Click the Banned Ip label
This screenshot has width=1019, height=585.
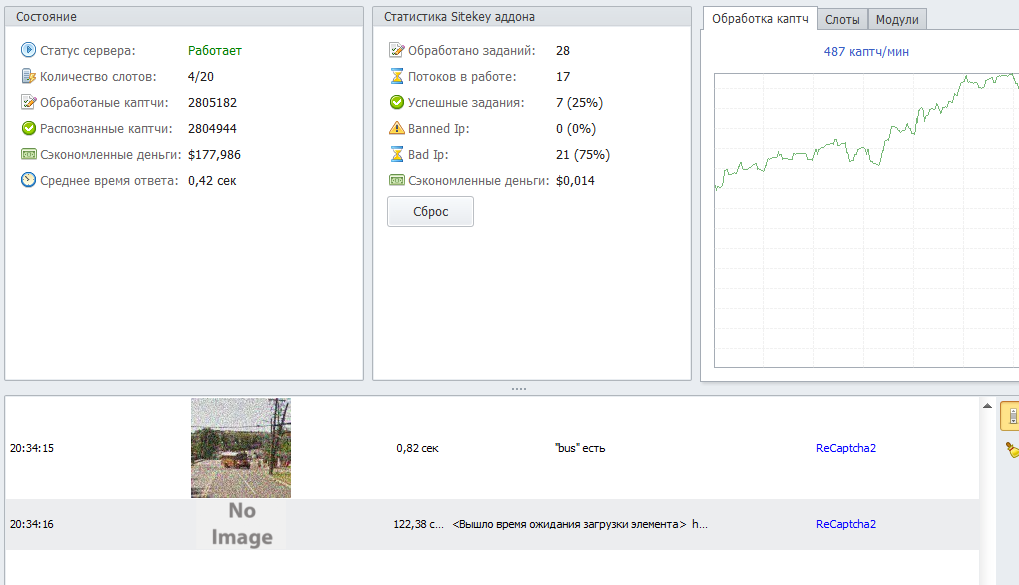(x=439, y=128)
